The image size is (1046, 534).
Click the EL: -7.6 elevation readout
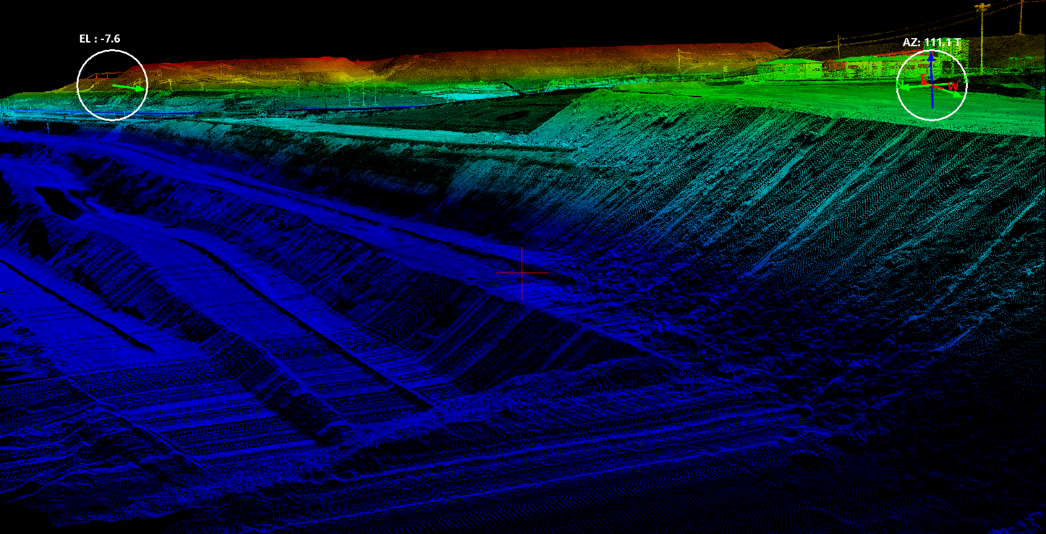tap(100, 38)
